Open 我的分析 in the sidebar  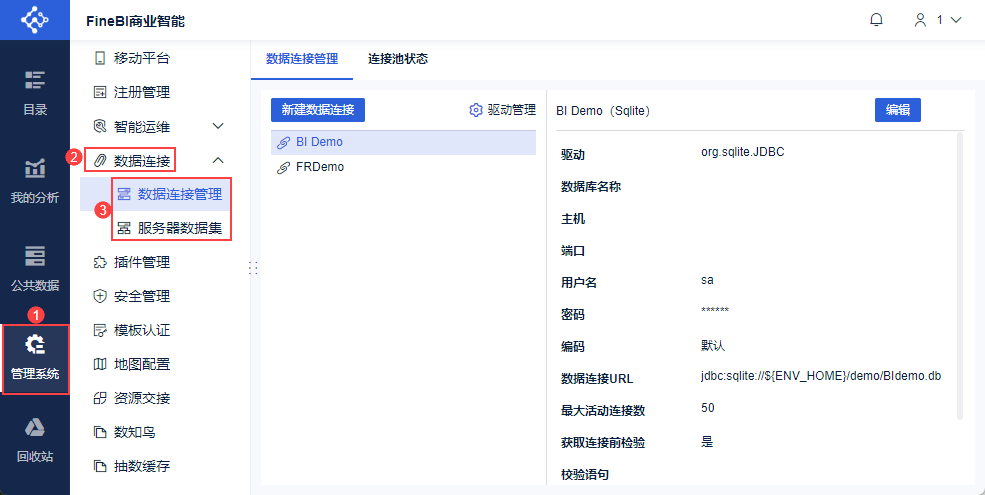[35, 181]
